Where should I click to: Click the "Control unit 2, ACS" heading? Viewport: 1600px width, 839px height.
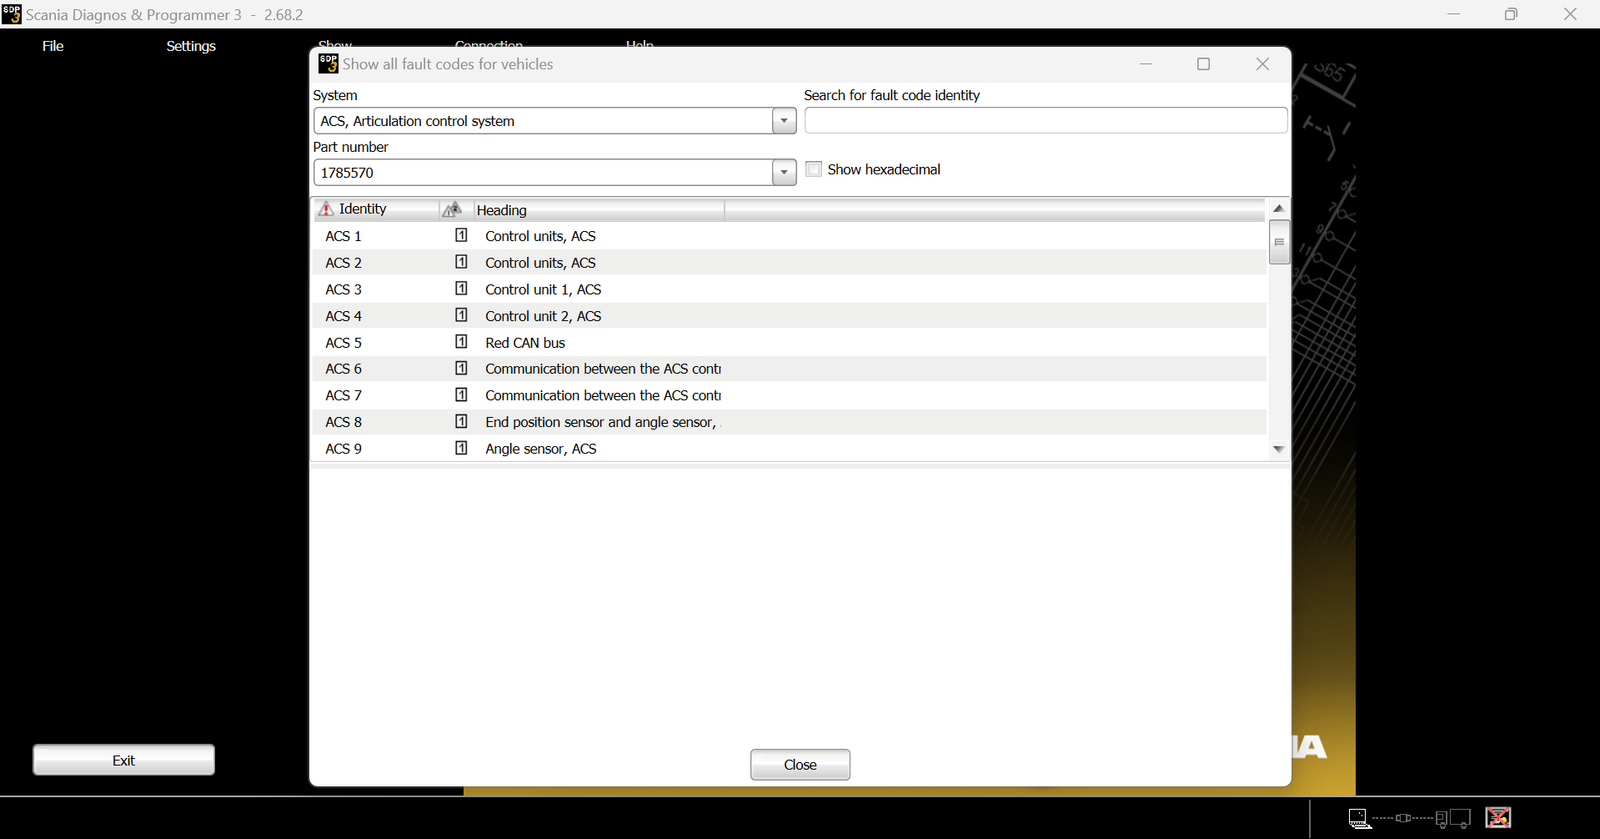click(x=543, y=316)
